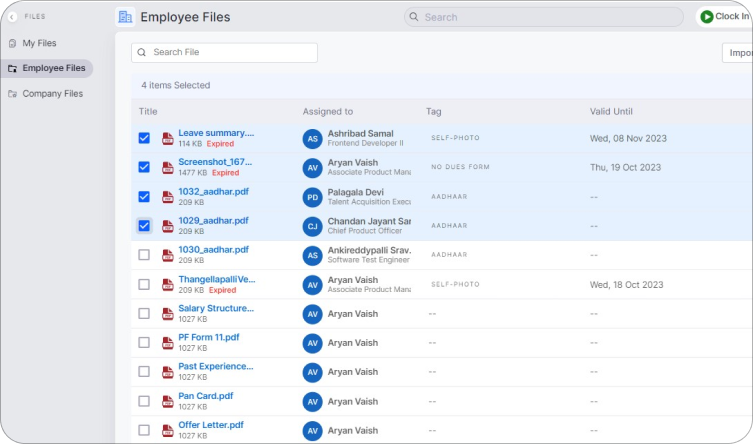The width and height of the screenshot is (753, 444).
Task: Click AV avatar in PF Form 11 row
Action: [313, 344]
